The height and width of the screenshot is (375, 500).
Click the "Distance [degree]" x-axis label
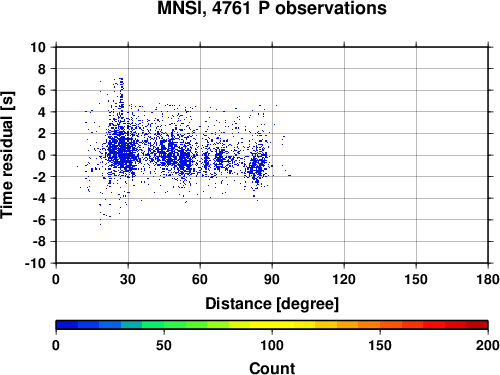tap(272, 304)
